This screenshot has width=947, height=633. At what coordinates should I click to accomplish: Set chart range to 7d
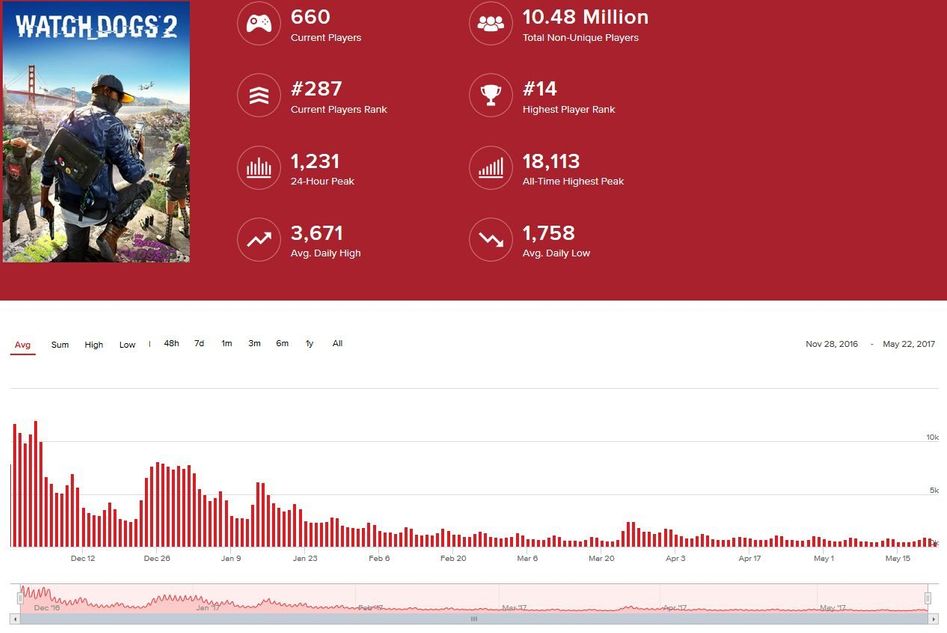[x=199, y=343]
